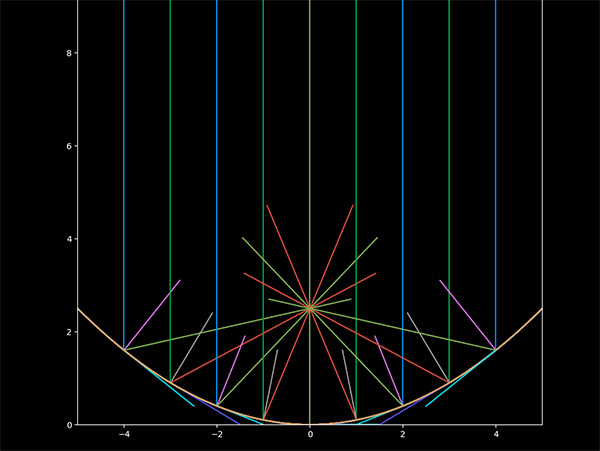Click the 4 tick label on x-axis

coord(496,434)
